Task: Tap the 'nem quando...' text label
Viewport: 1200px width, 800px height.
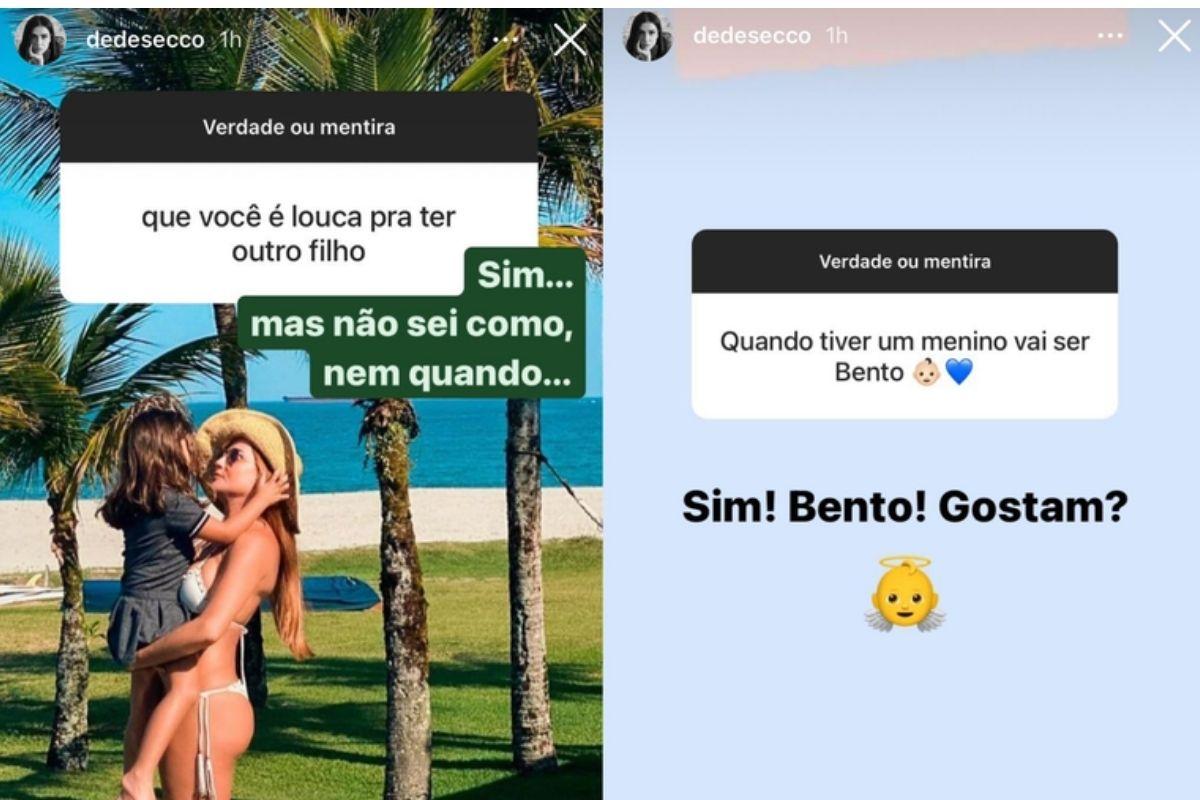Action: coord(448,374)
